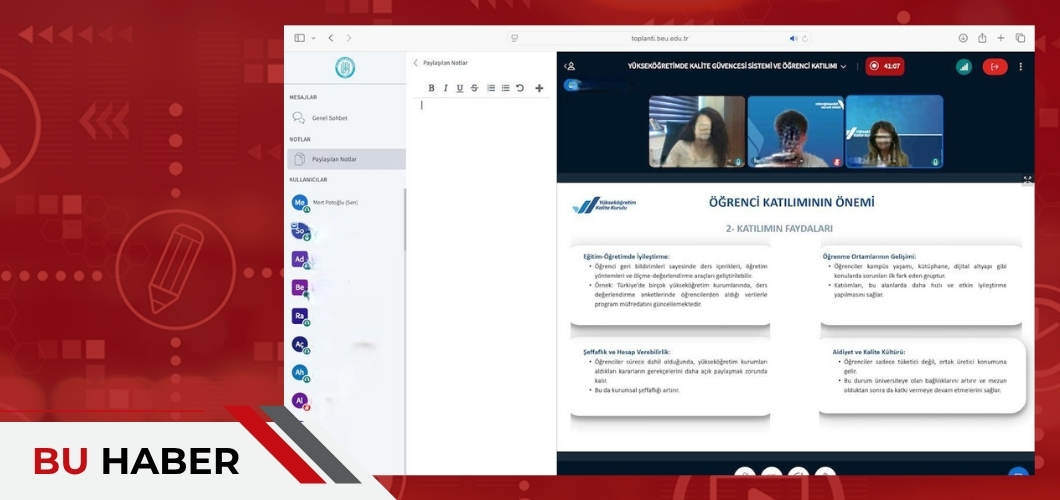Make the presentation fullscreen
This screenshot has height=500, width=1060.
pyautogui.click(x=1027, y=180)
